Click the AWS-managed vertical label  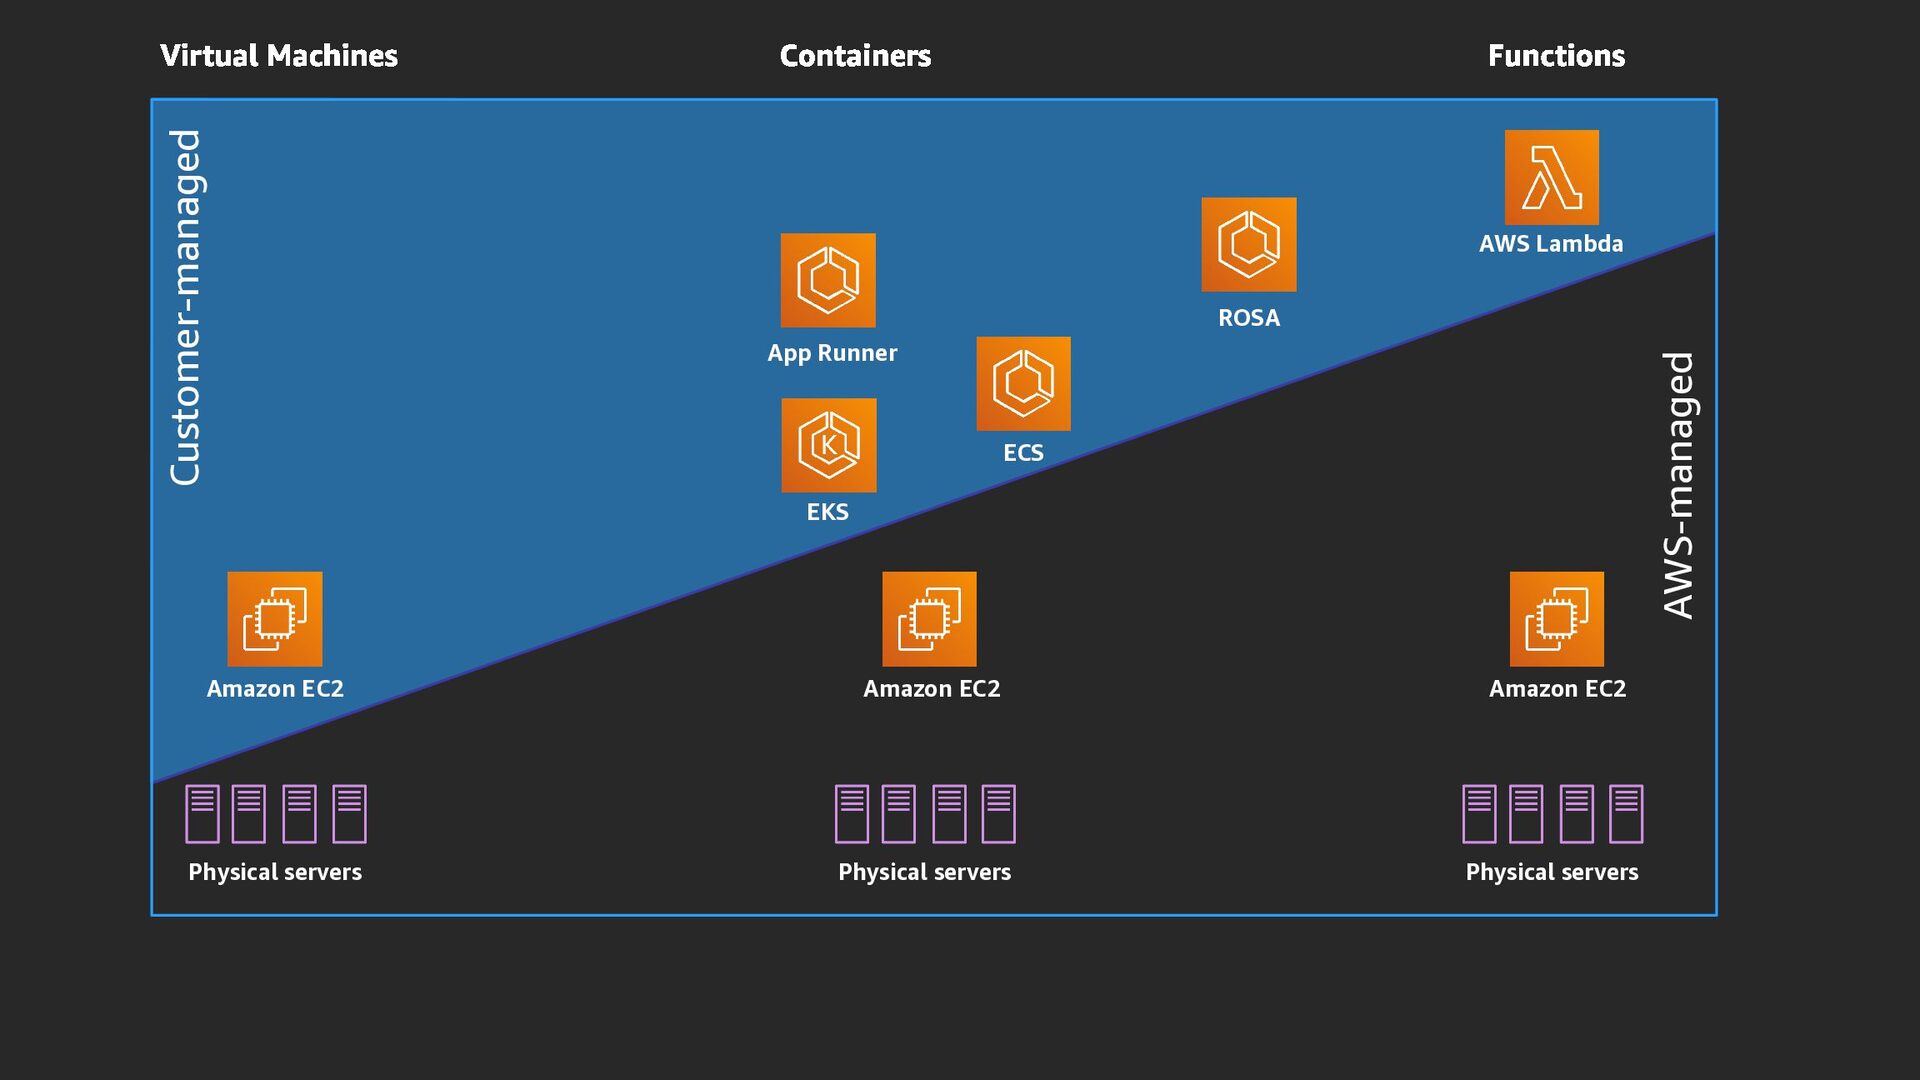coord(1678,485)
